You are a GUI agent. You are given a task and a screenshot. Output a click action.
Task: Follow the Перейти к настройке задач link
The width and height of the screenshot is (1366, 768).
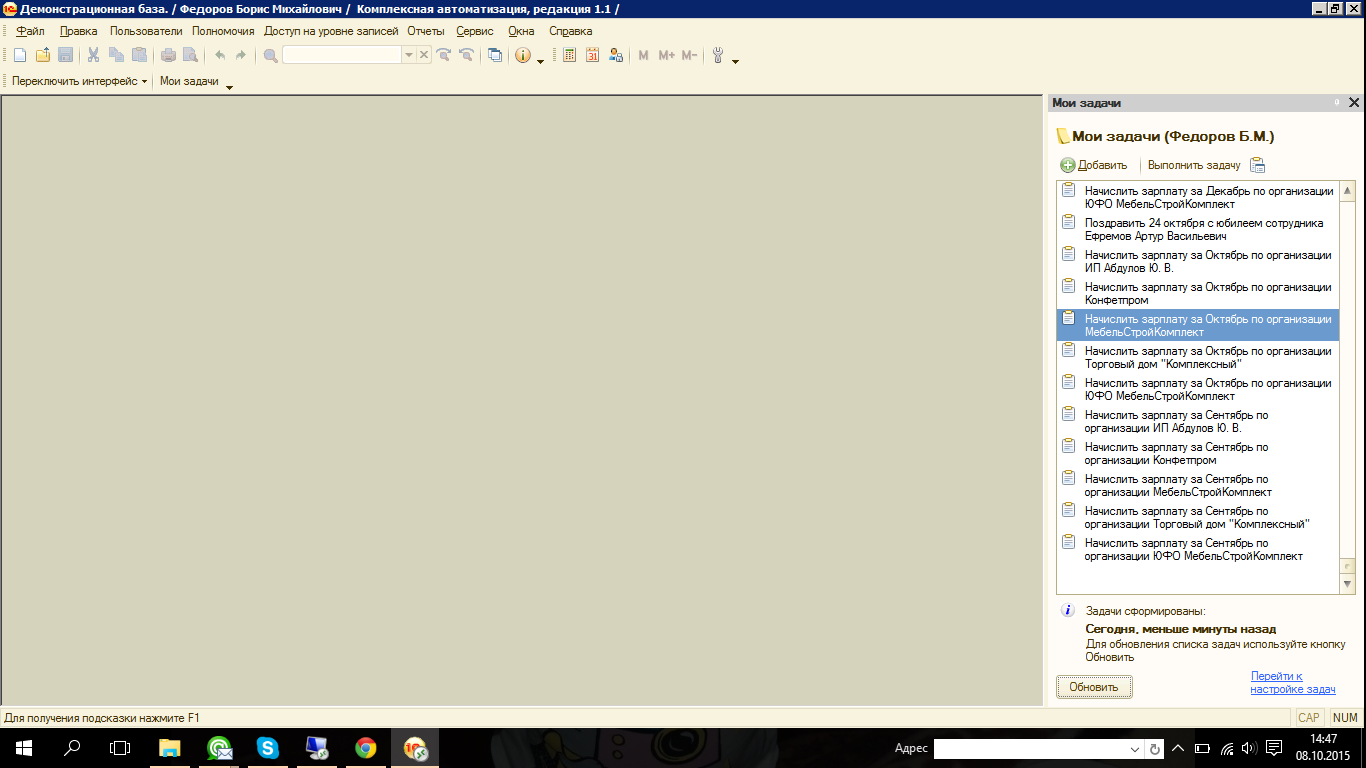[x=1292, y=683]
